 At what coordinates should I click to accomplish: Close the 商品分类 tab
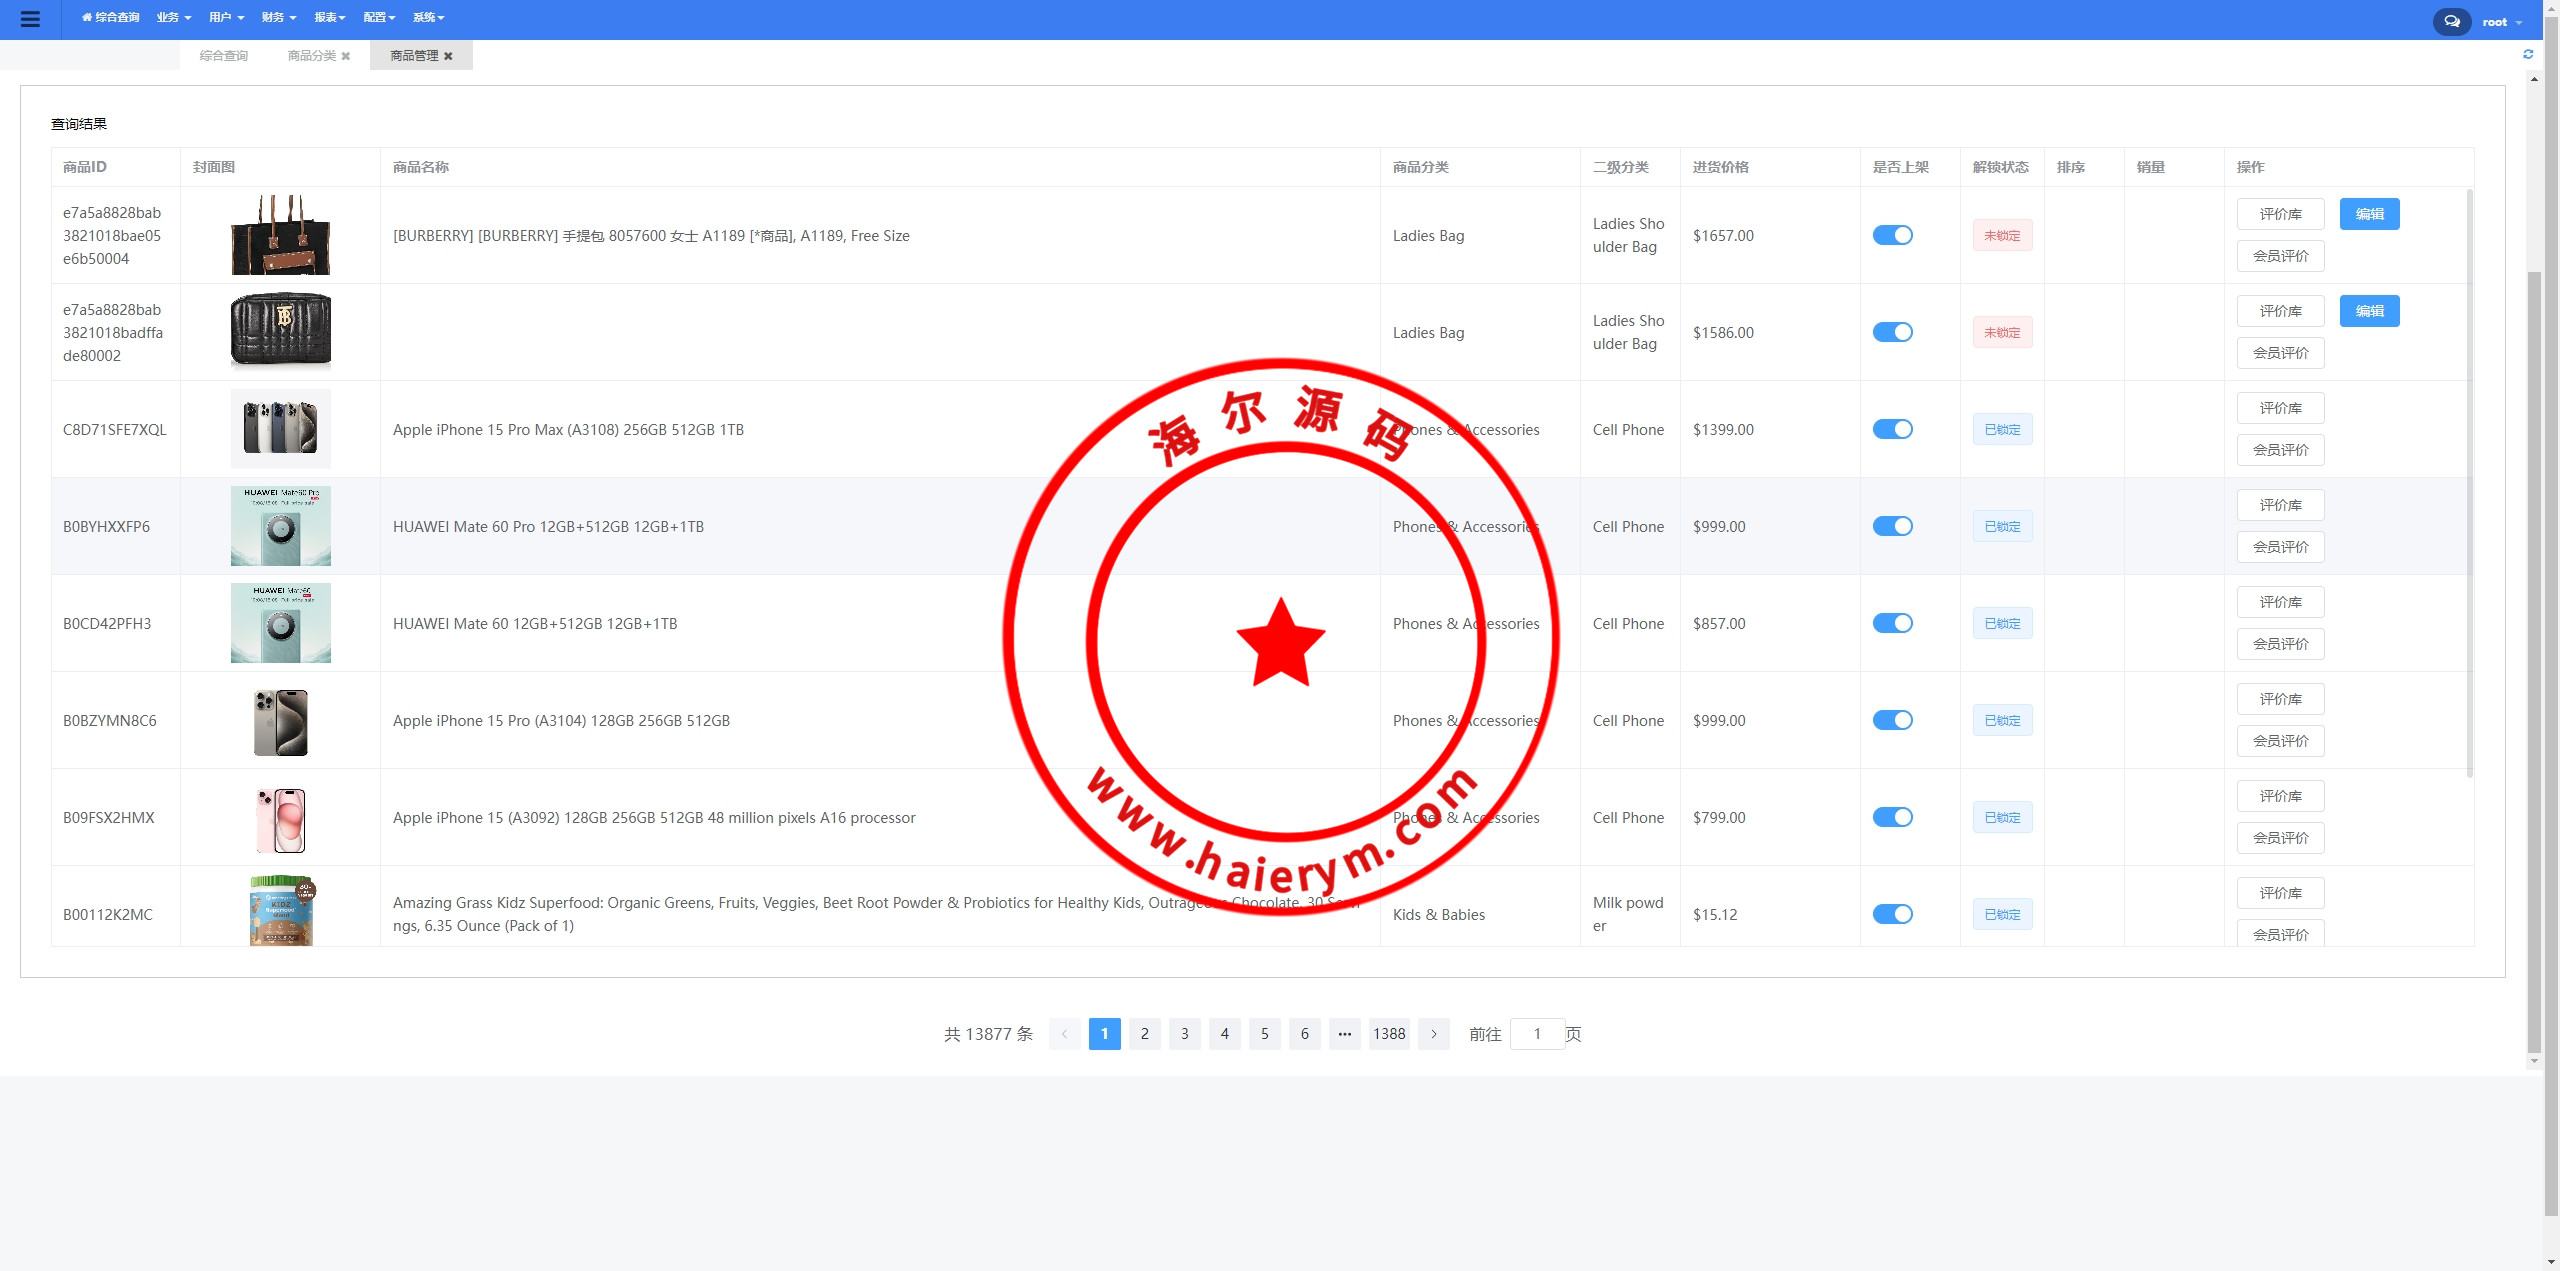346,56
